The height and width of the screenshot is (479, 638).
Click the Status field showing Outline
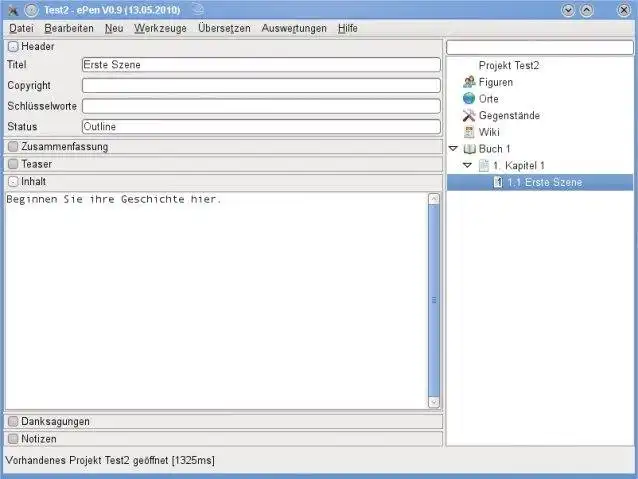261,127
